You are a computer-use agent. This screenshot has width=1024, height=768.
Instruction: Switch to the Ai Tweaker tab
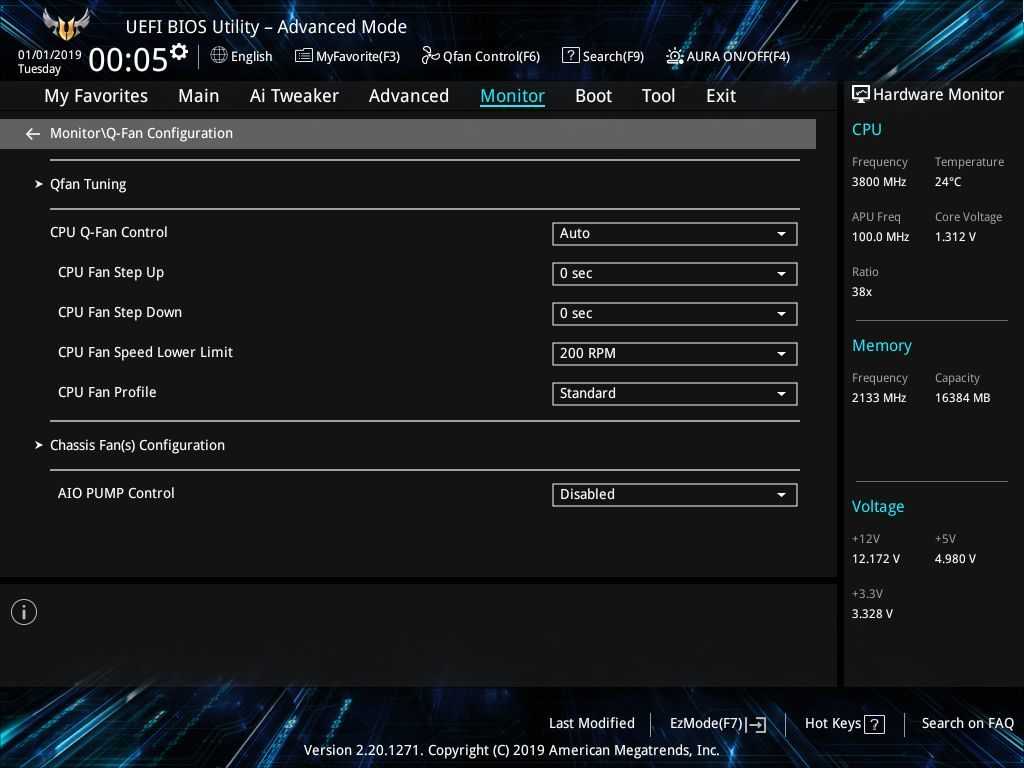294,96
